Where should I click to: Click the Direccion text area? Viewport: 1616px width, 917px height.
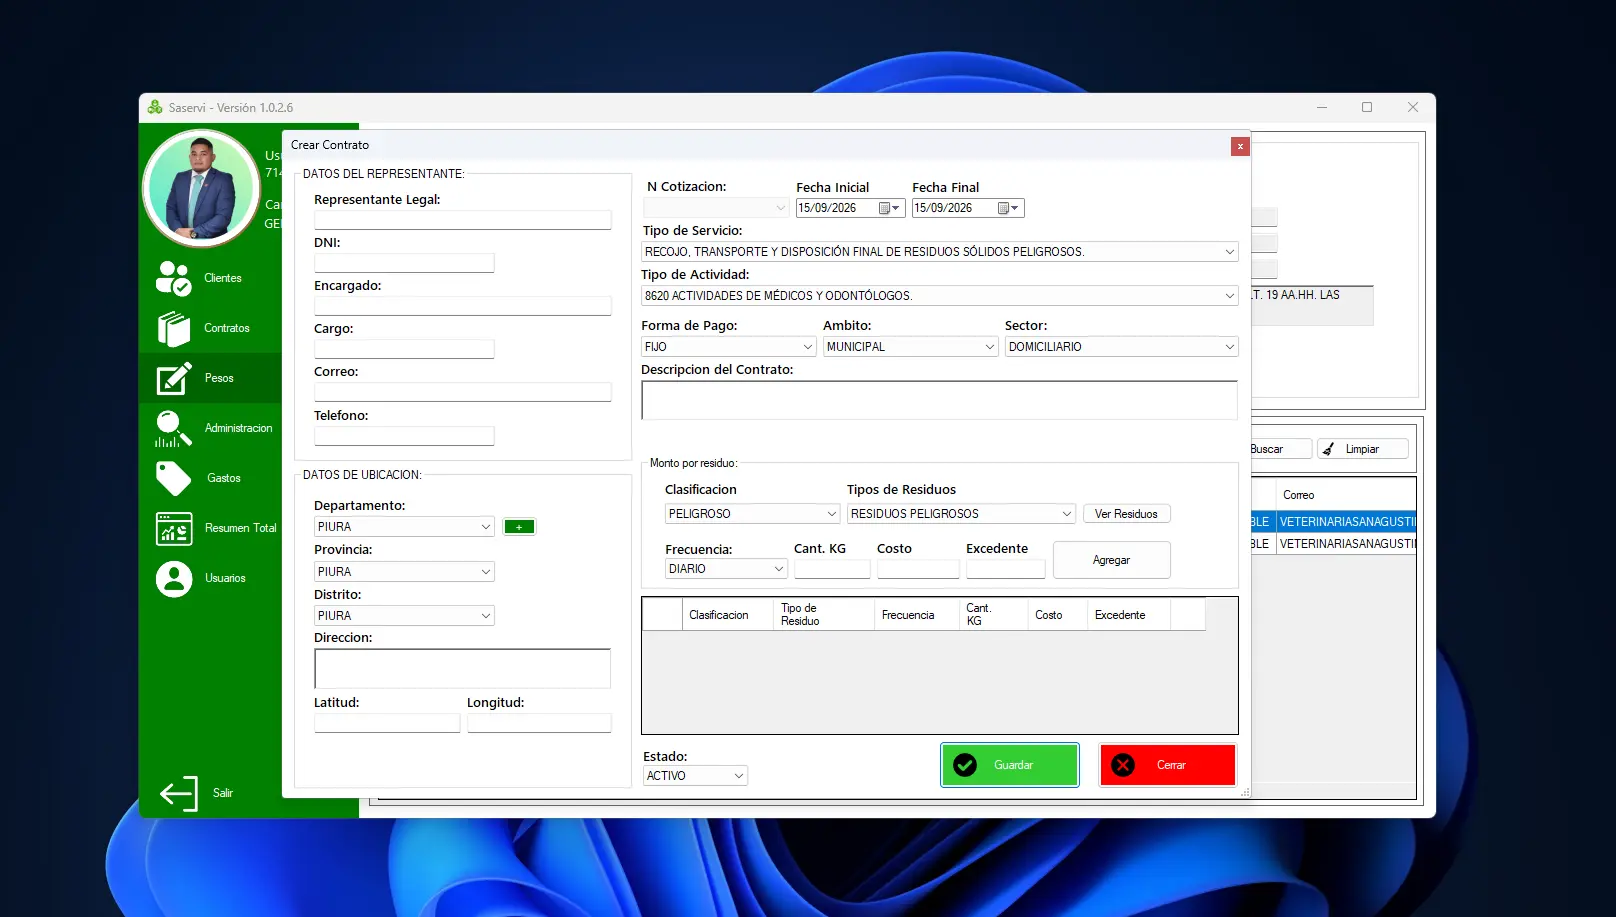pos(462,669)
